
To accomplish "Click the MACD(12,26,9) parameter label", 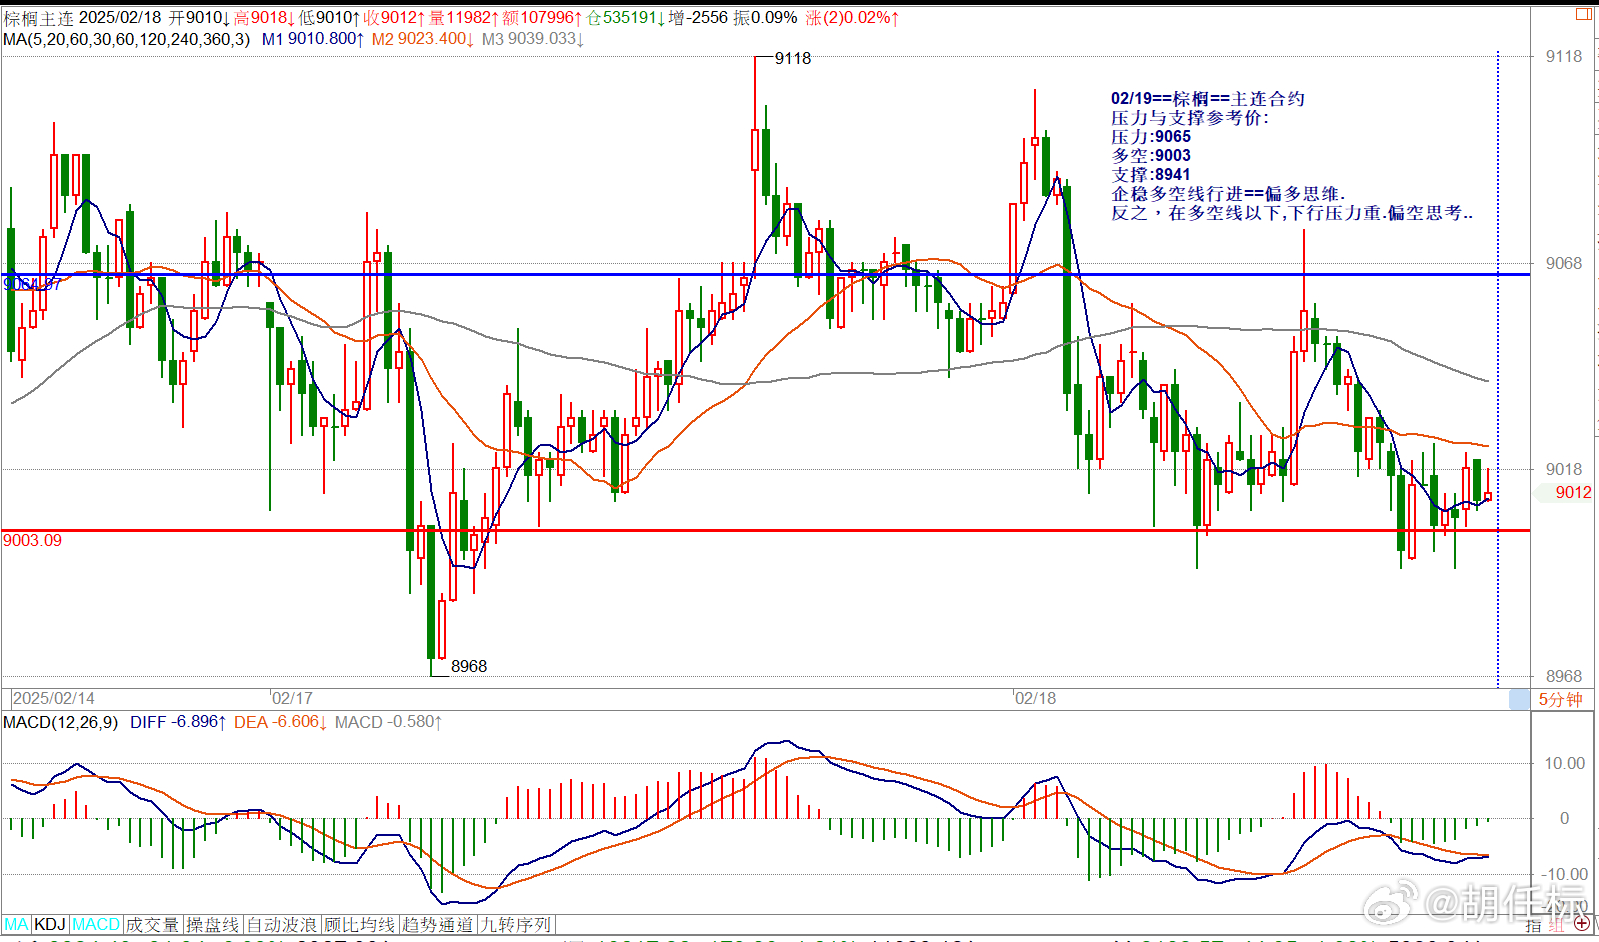I will (60, 722).
